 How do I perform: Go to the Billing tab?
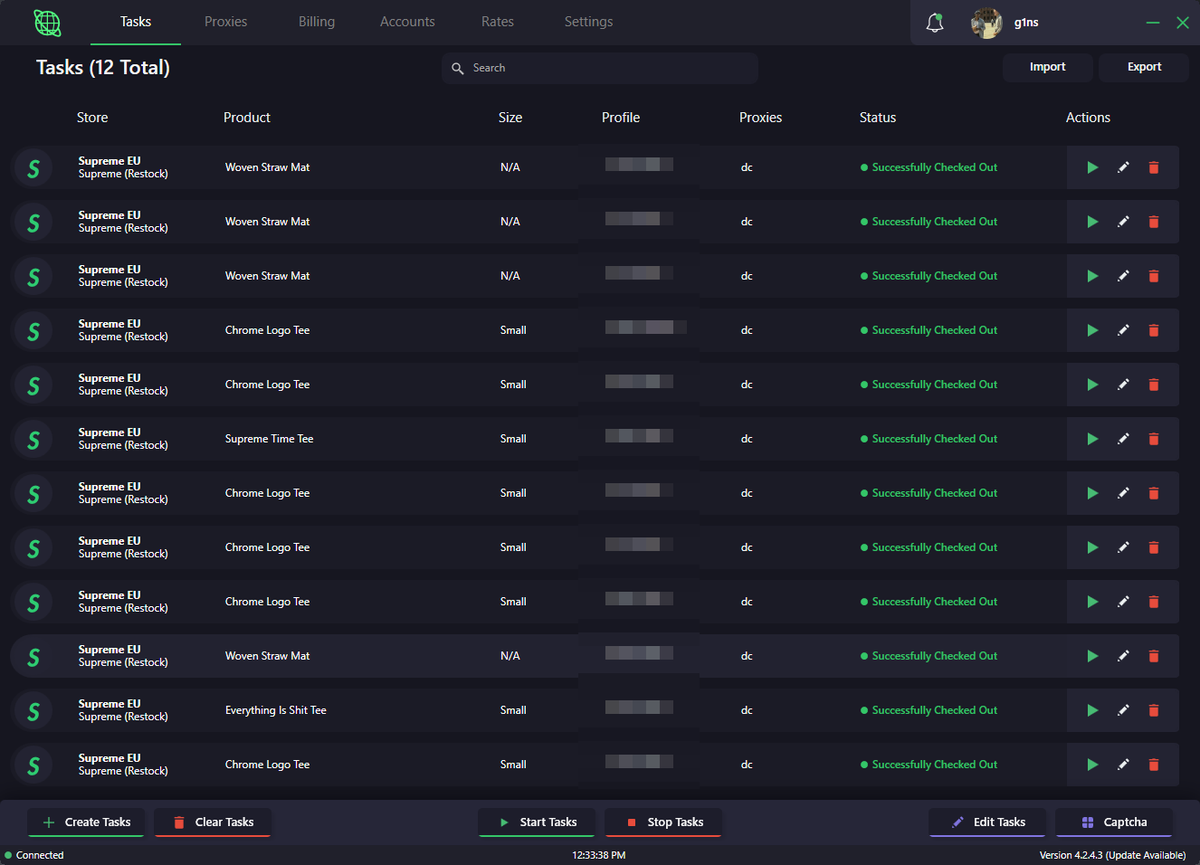[316, 22]
